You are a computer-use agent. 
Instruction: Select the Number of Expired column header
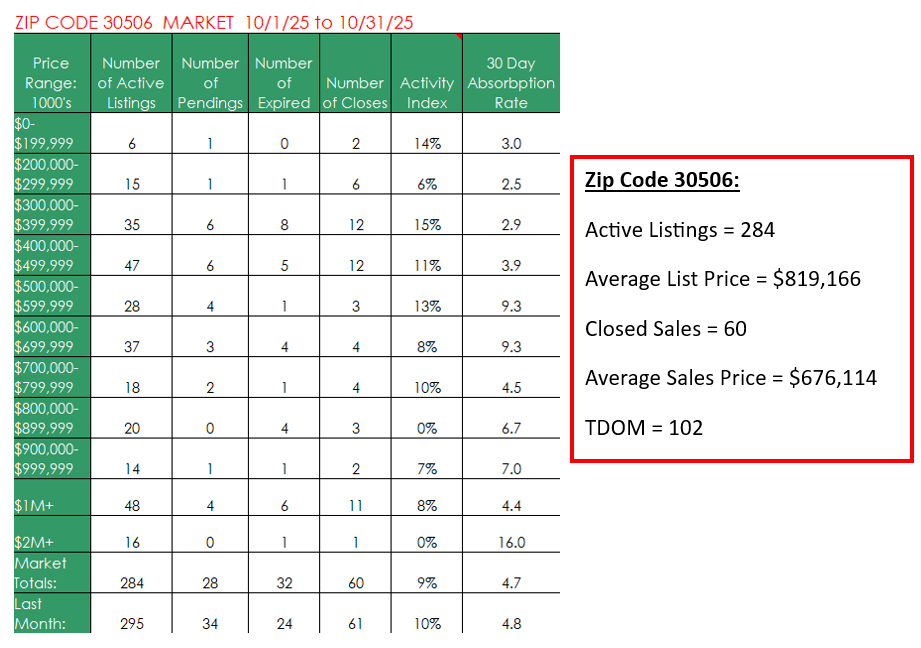[x=284, y=82]
